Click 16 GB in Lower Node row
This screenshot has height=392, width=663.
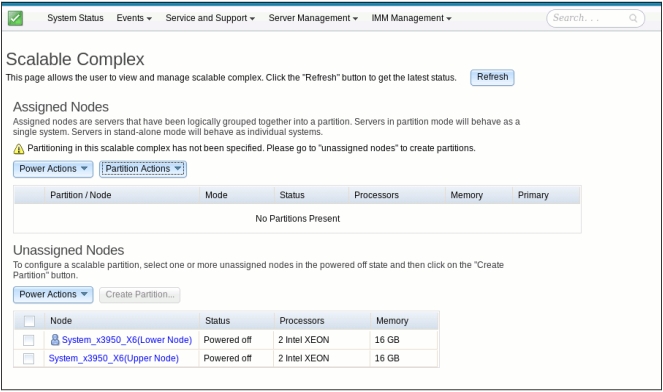pyautogui.click(x=387, y=340)
